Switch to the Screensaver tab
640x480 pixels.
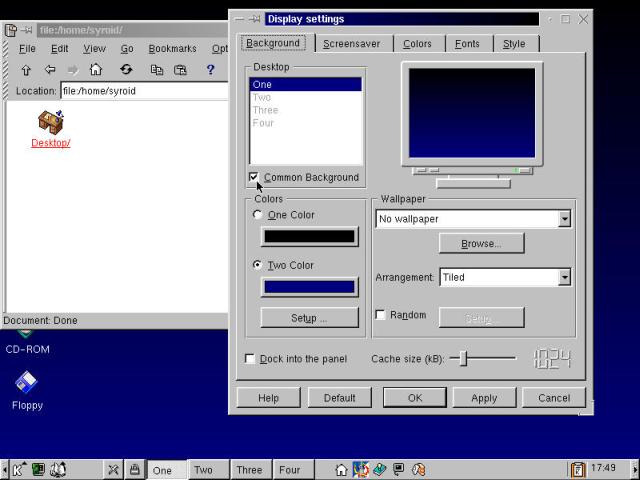[349, 44]
